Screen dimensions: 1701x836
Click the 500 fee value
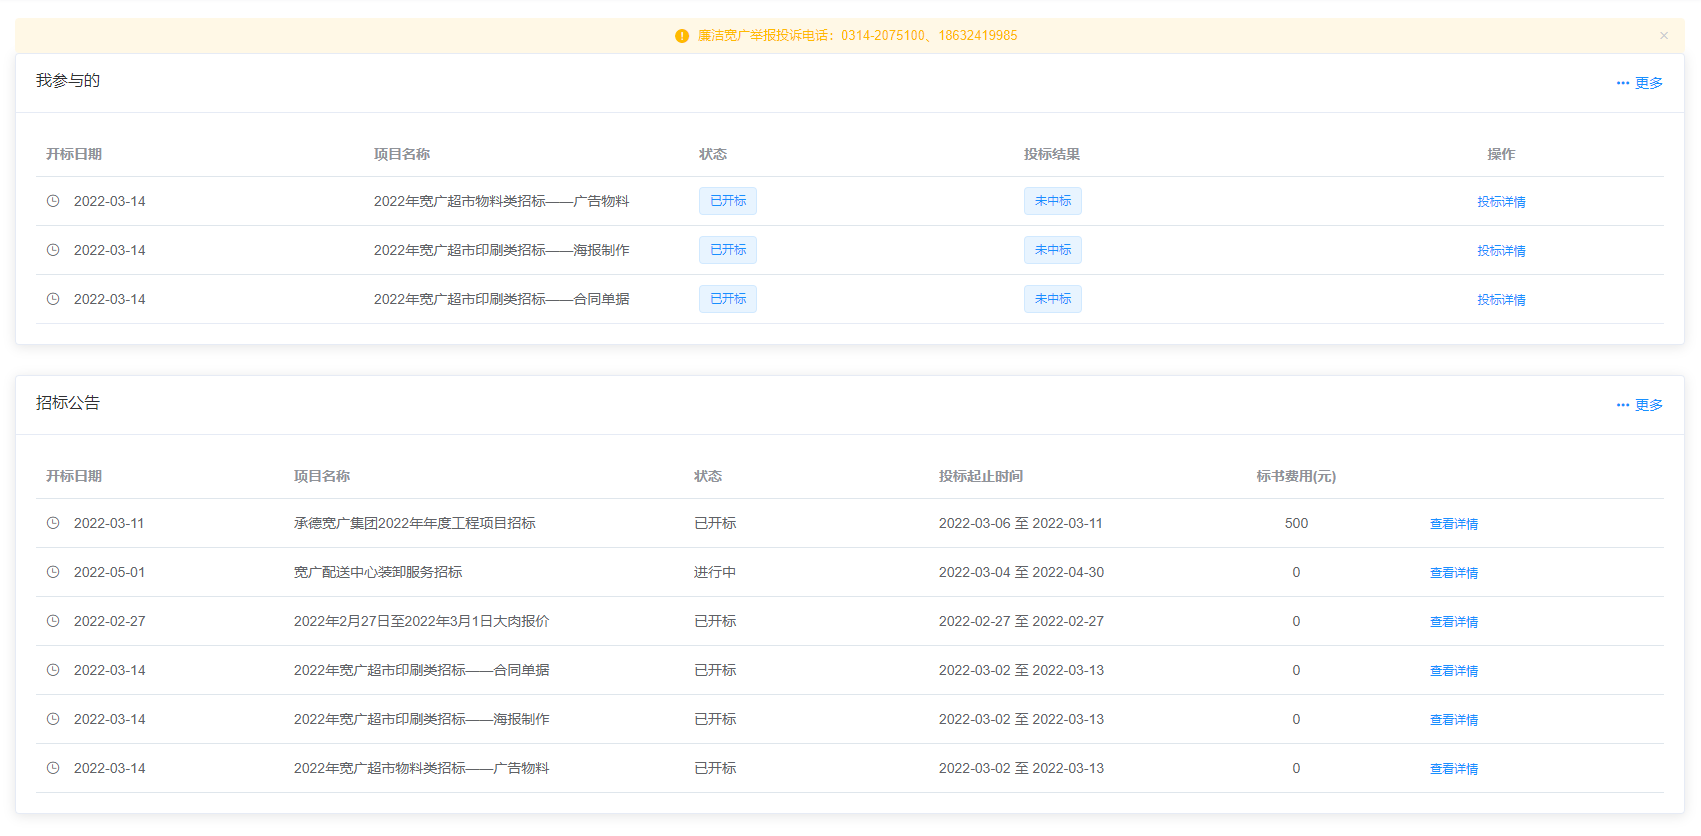coord(1296,523)
